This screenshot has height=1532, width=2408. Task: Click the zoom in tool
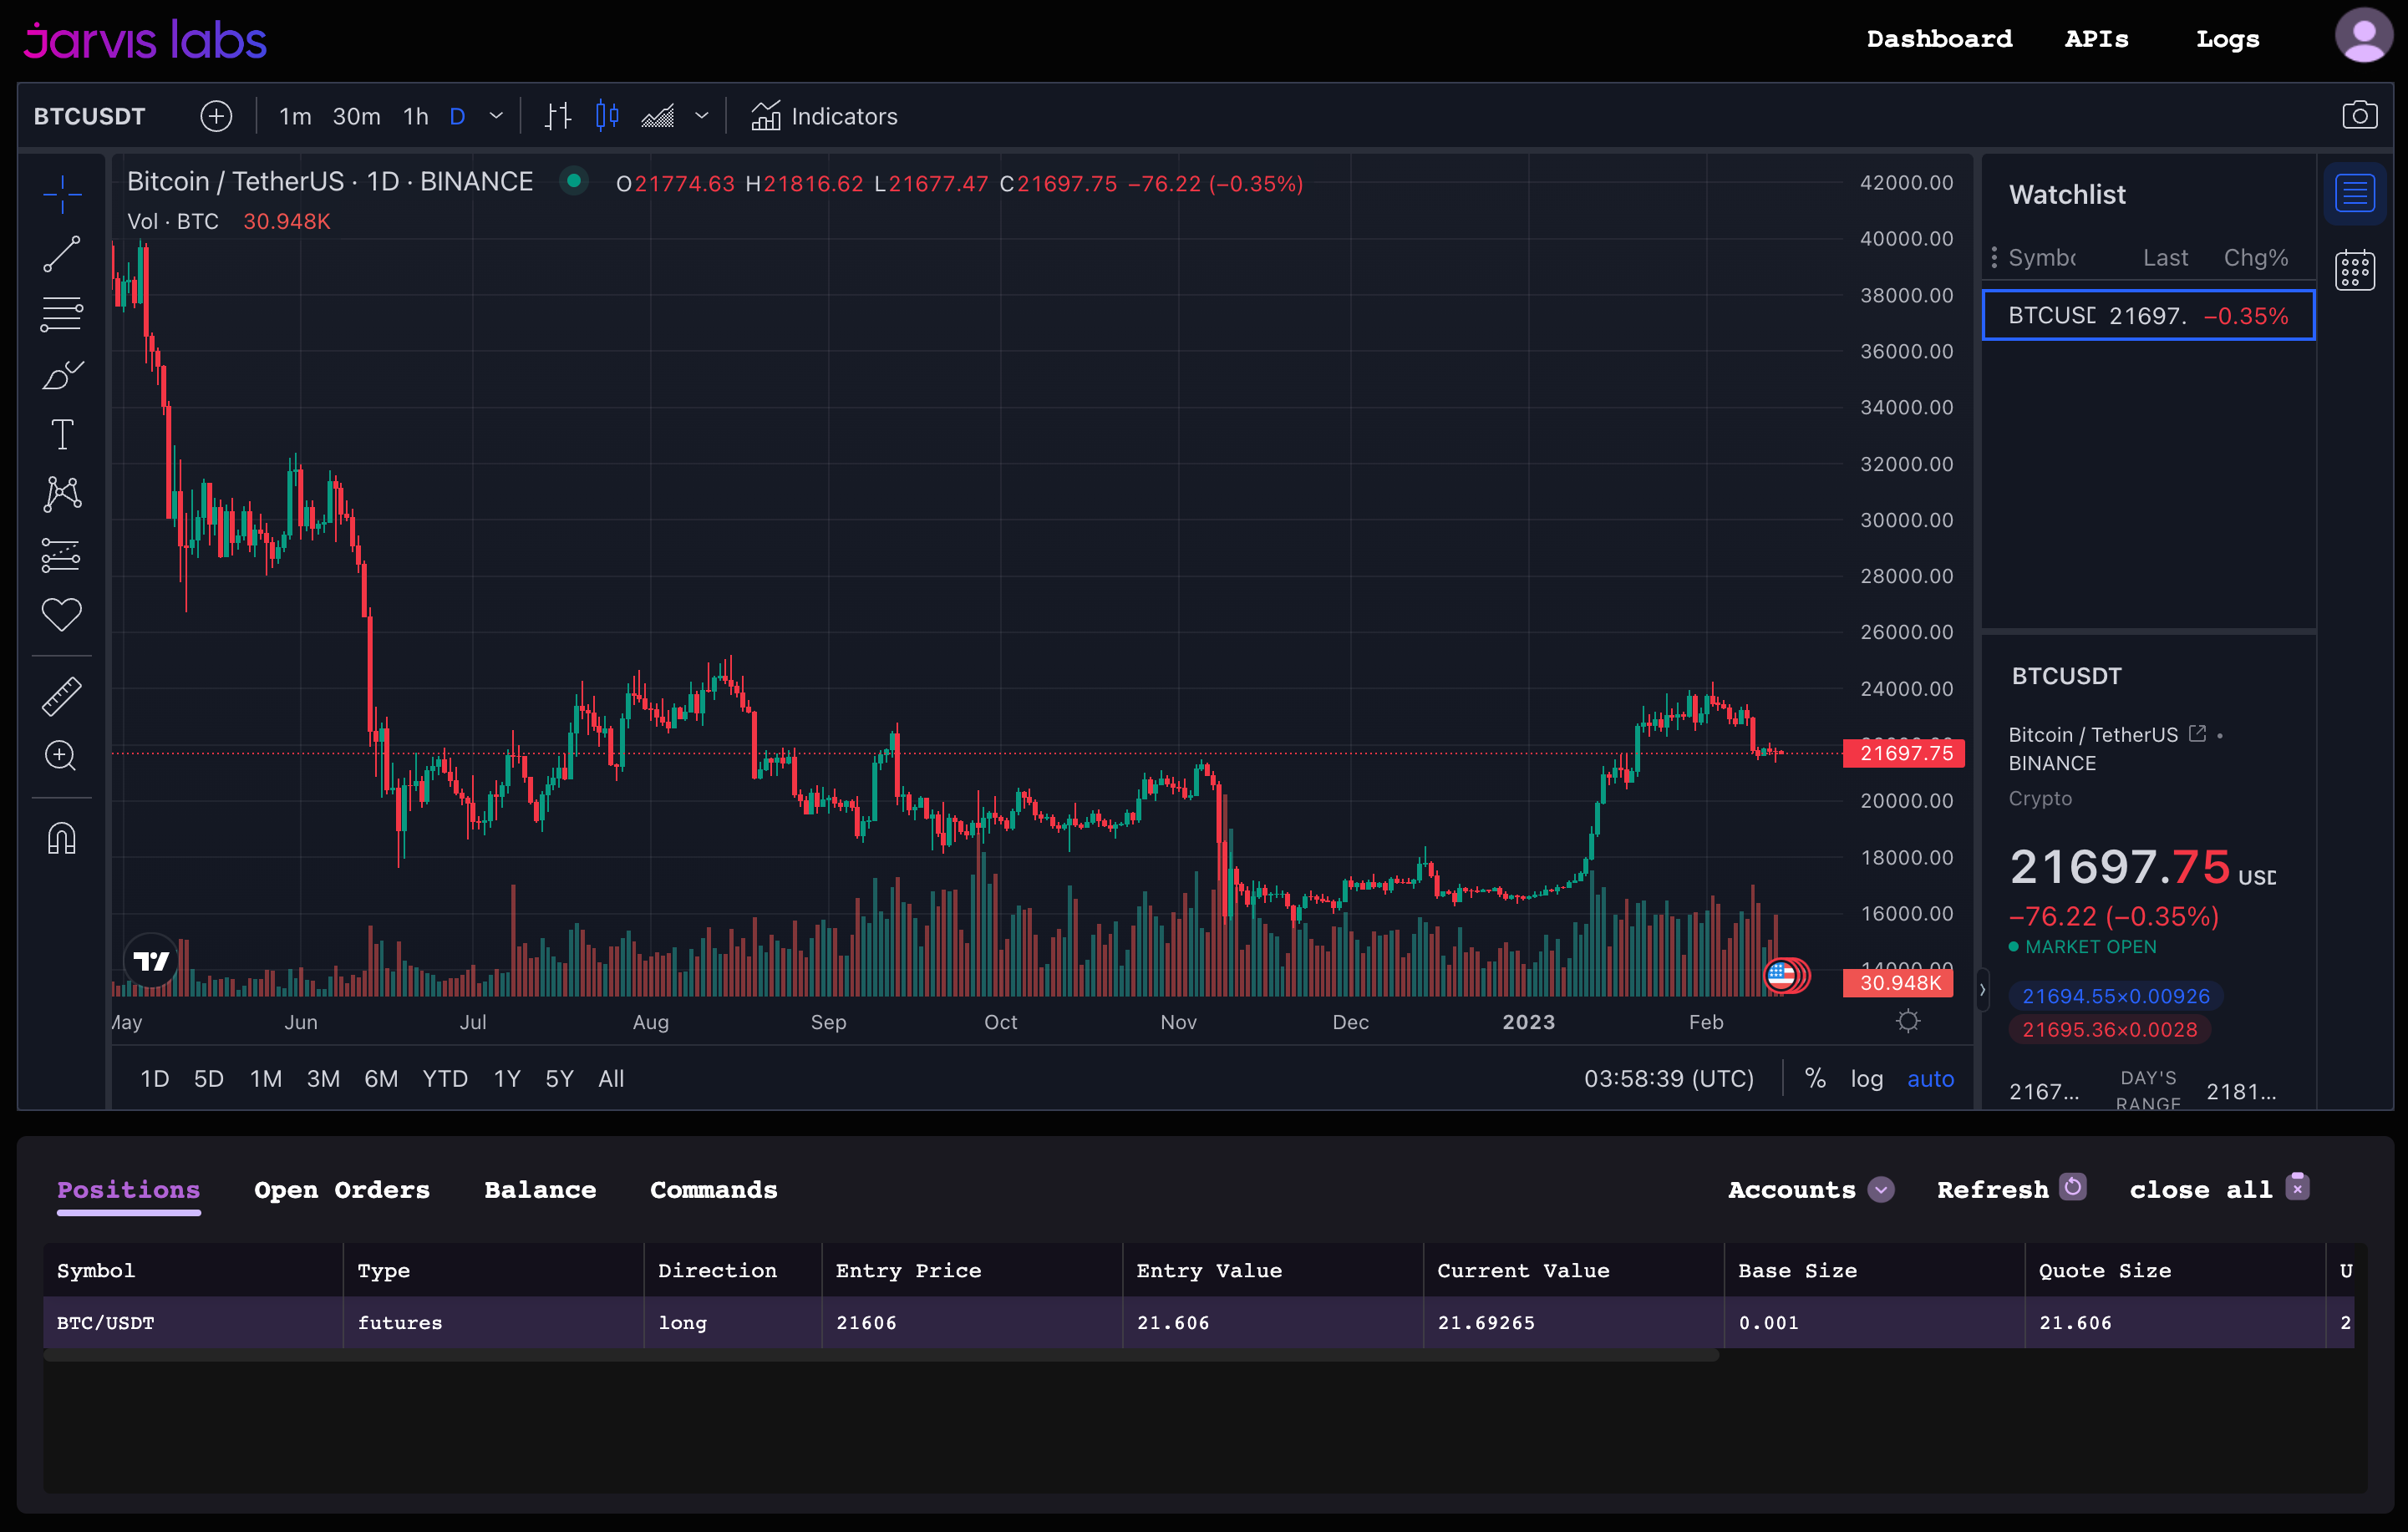click(x=61, y=756)
